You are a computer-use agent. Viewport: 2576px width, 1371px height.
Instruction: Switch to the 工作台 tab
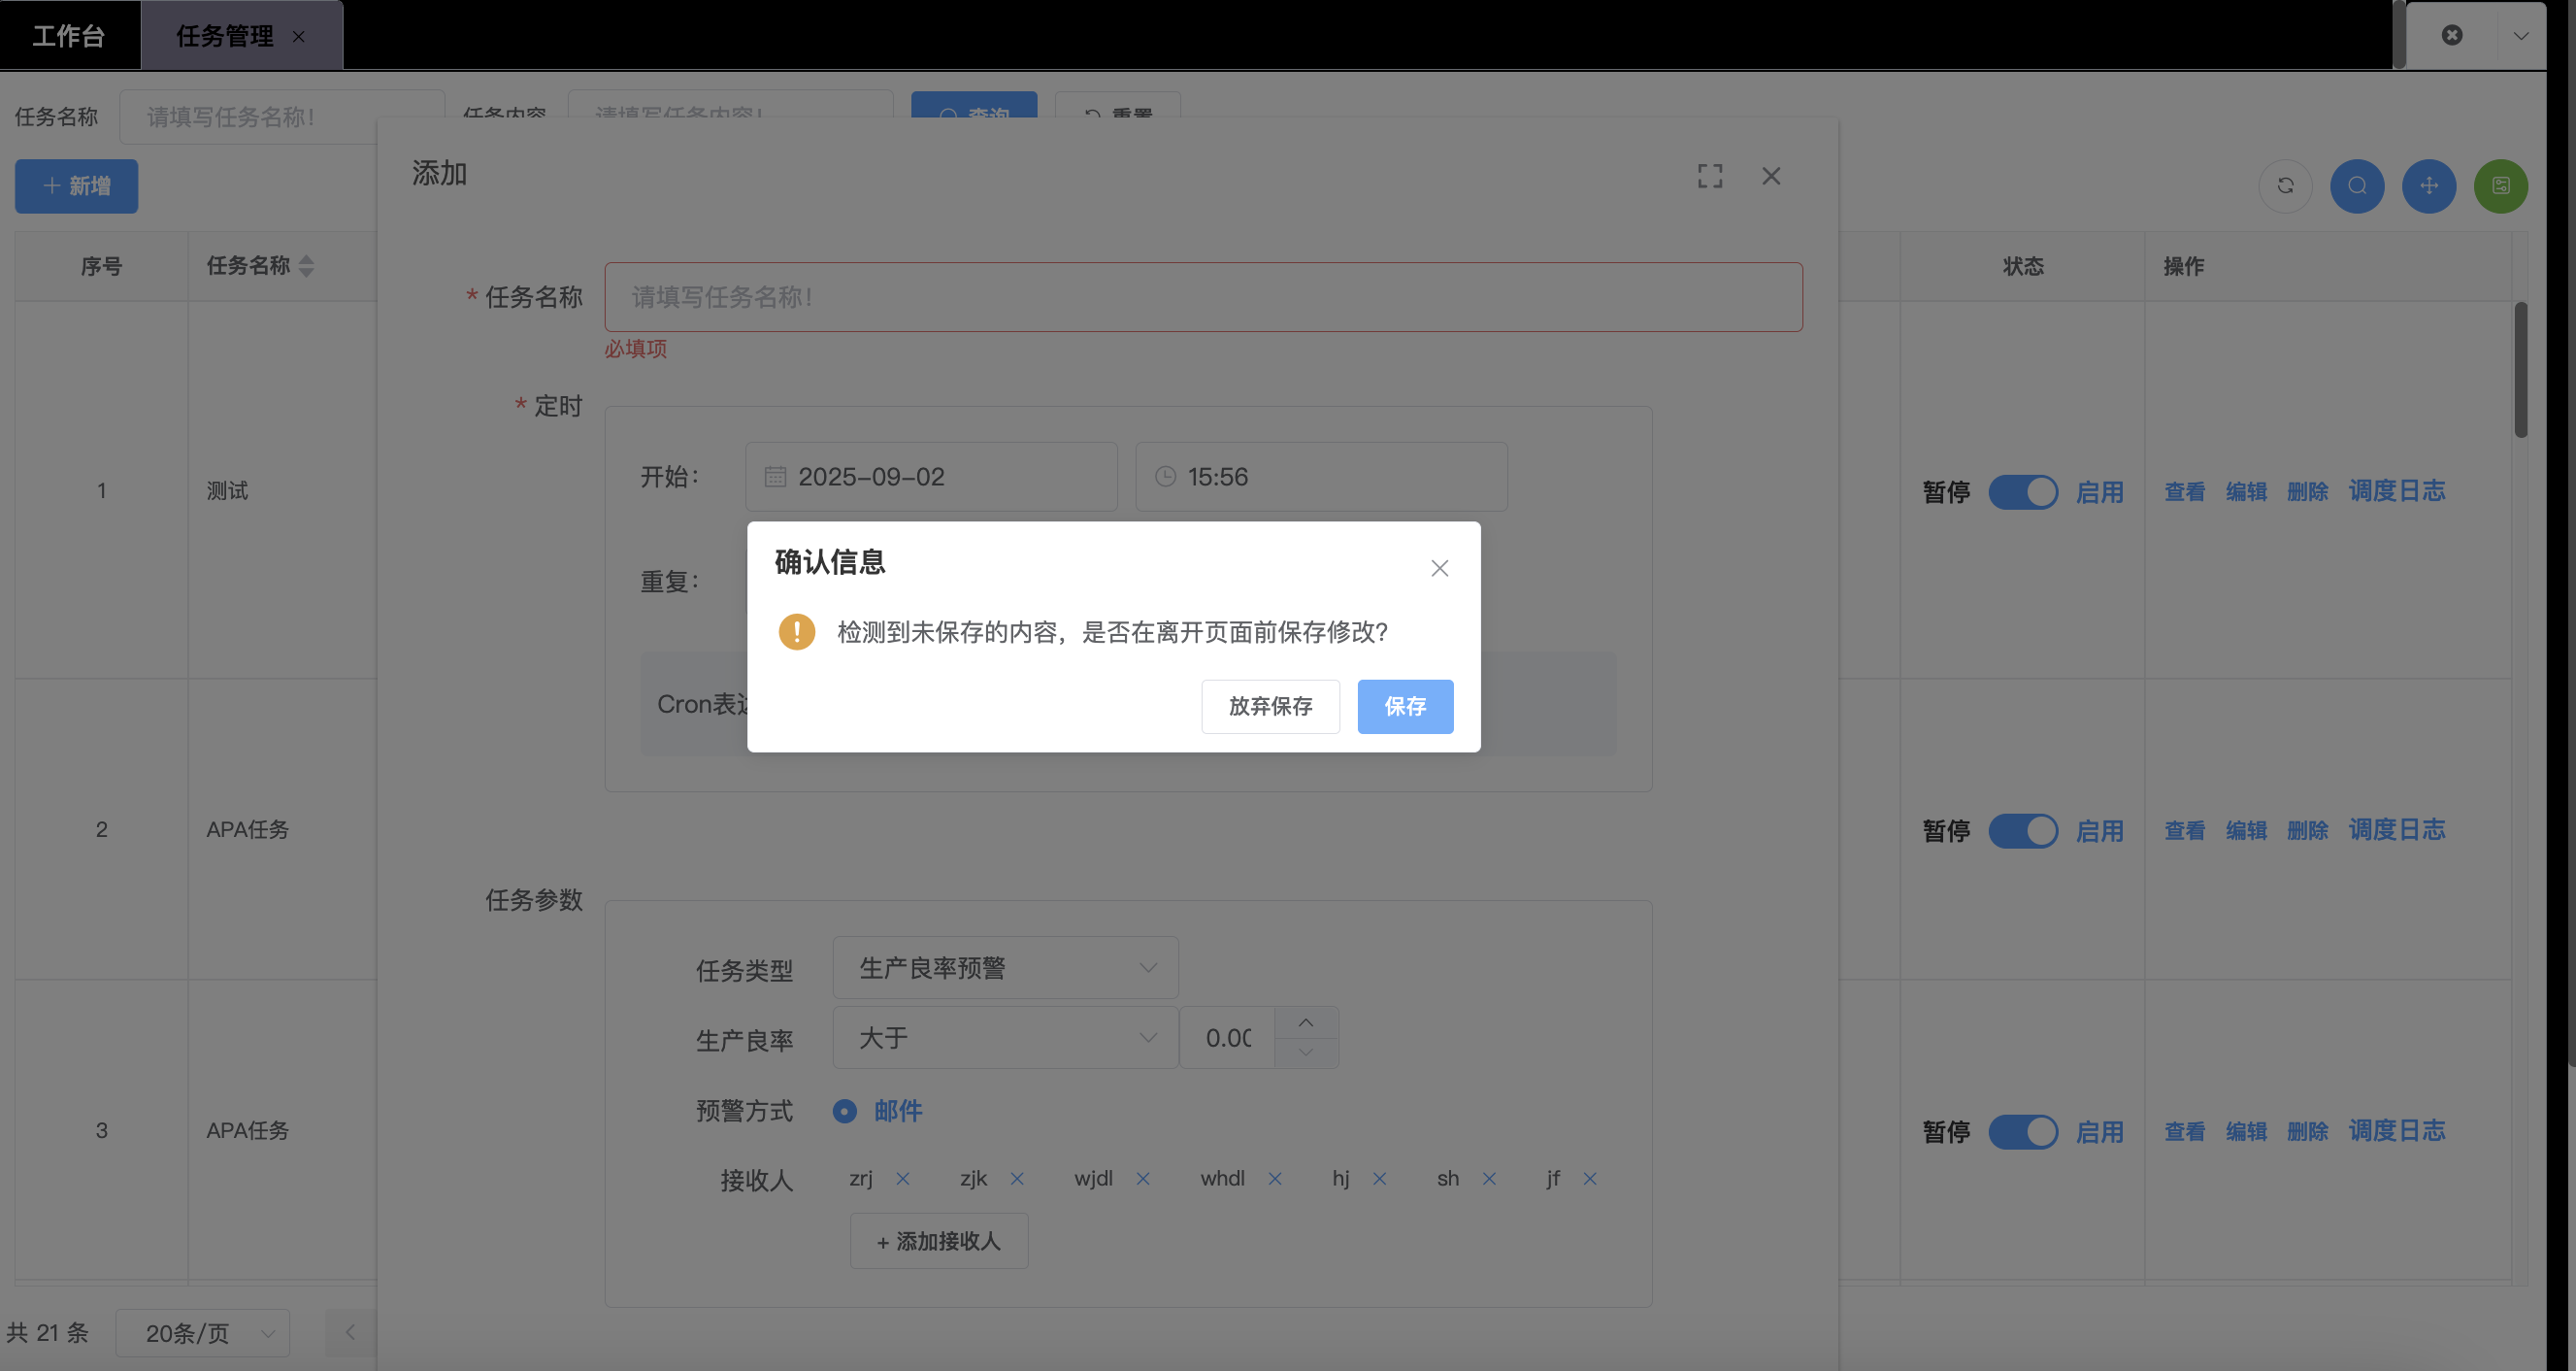[x=69, y=36]
